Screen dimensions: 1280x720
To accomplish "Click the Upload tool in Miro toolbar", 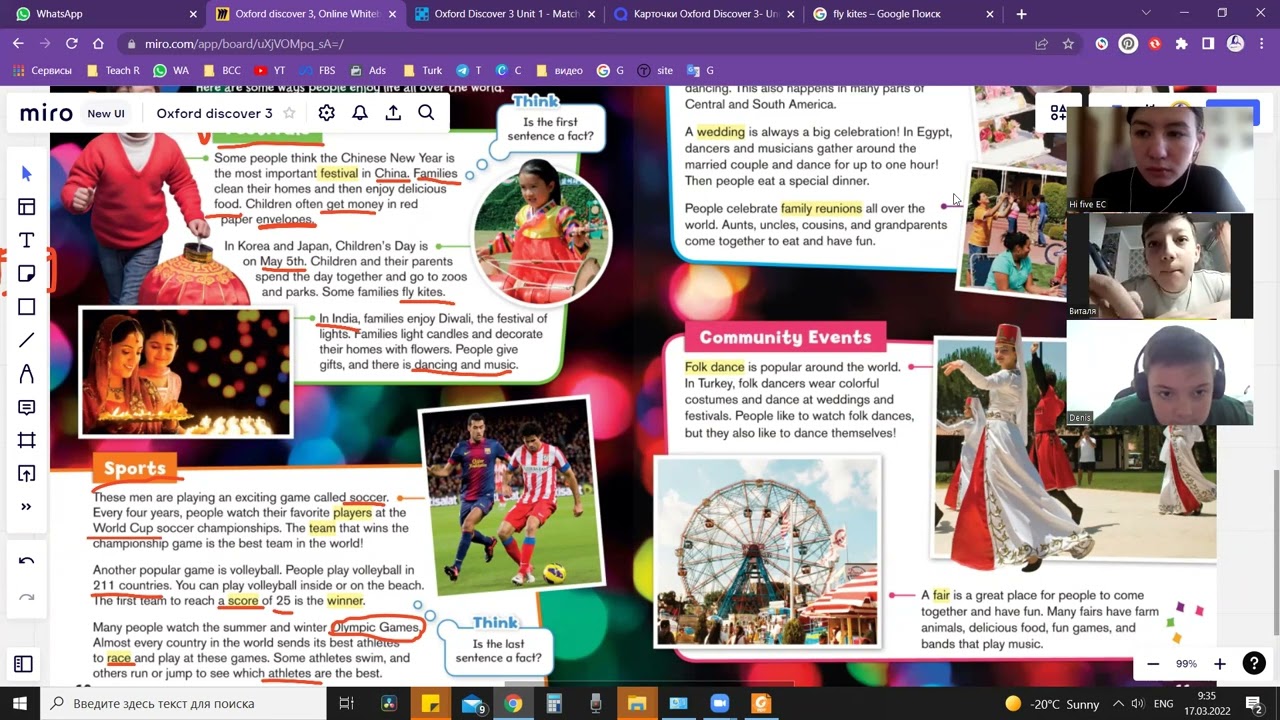I will pos(27,474).
